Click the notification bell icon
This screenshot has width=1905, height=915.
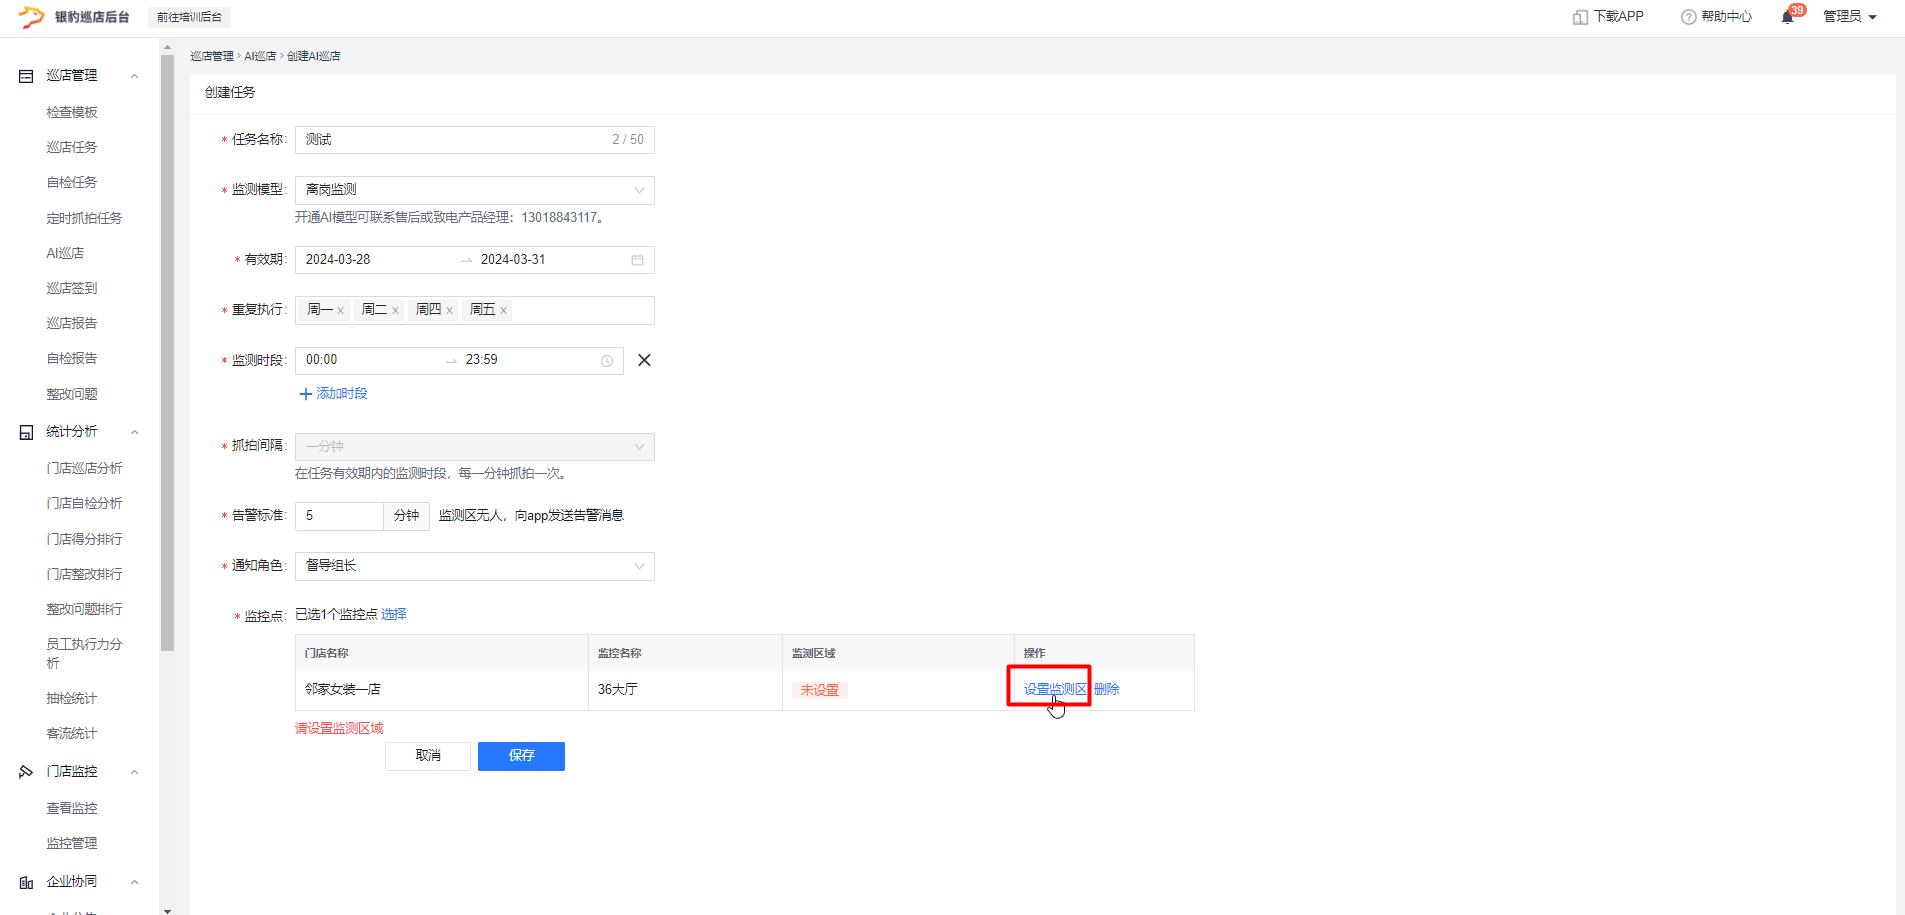click(x=1787, y=17)
